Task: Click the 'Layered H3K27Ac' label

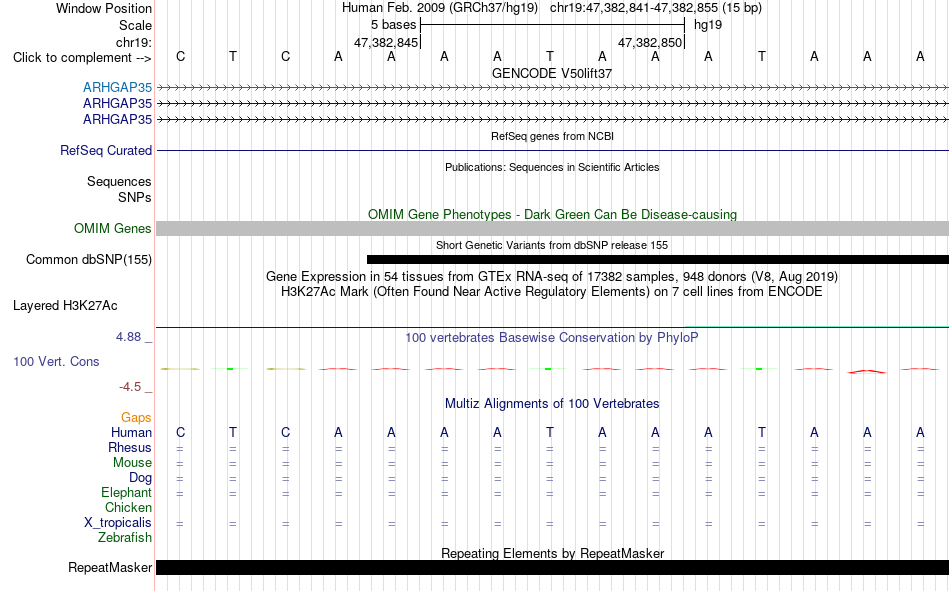Action: pos(65,306)
